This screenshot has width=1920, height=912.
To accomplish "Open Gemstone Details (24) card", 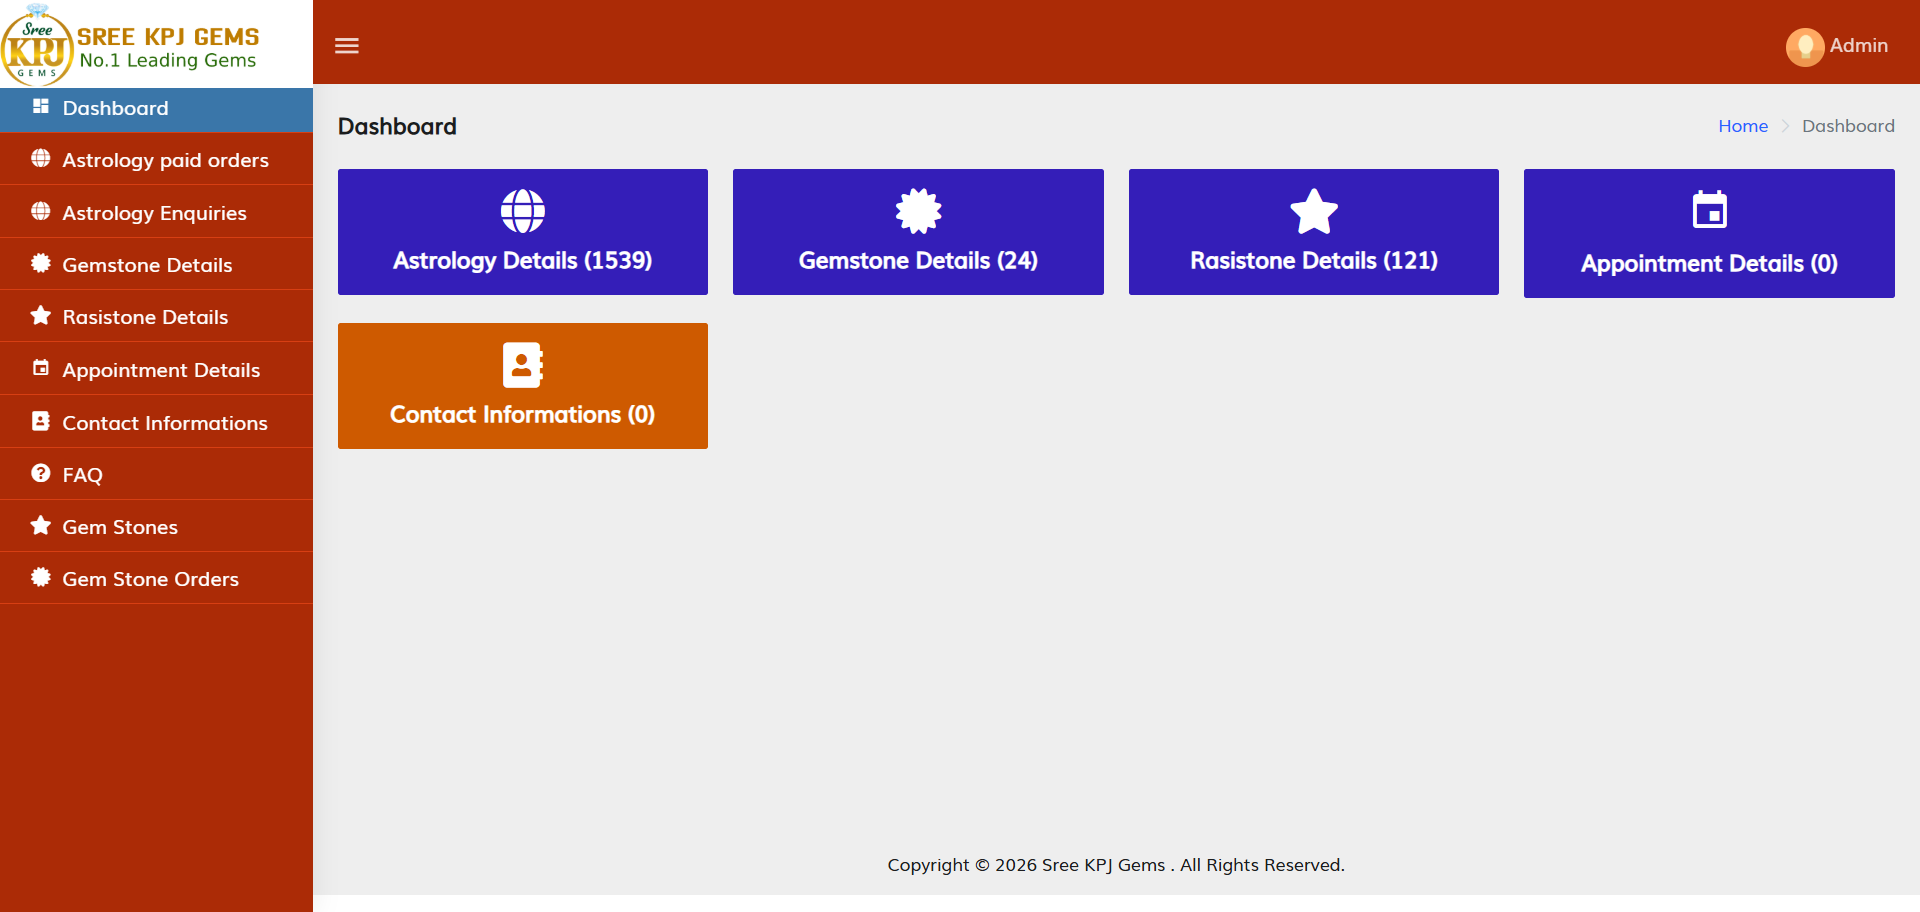I will [x=918, y=232].
